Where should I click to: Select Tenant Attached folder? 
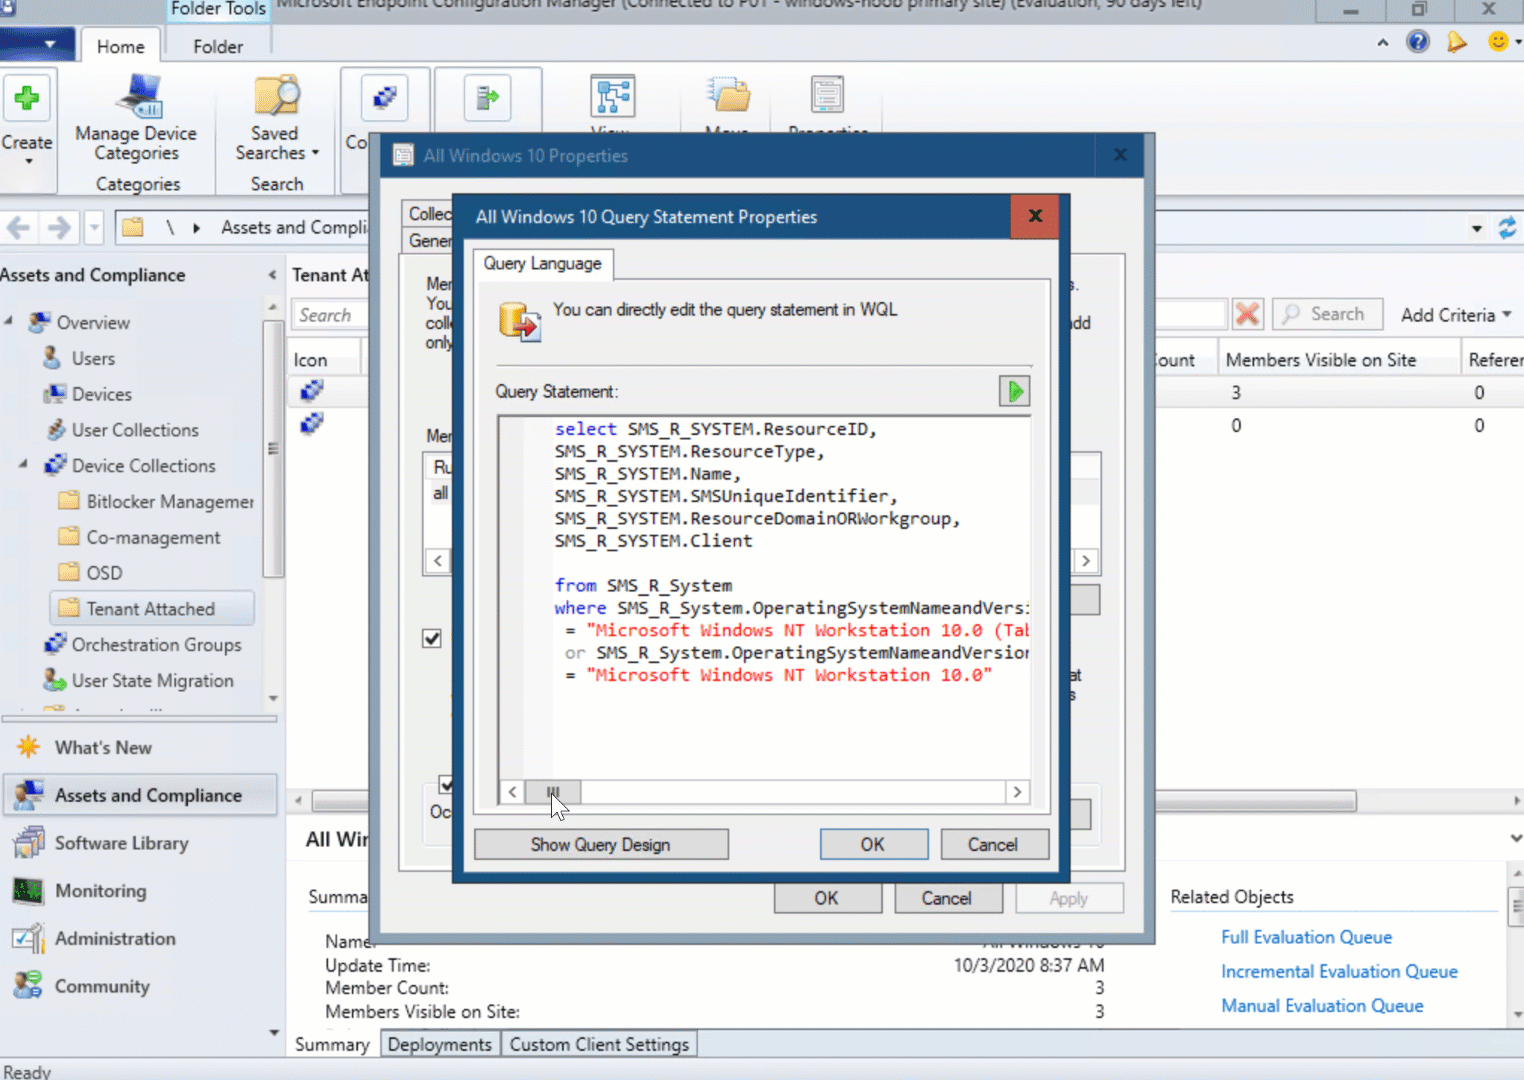(x=151, y=608)
